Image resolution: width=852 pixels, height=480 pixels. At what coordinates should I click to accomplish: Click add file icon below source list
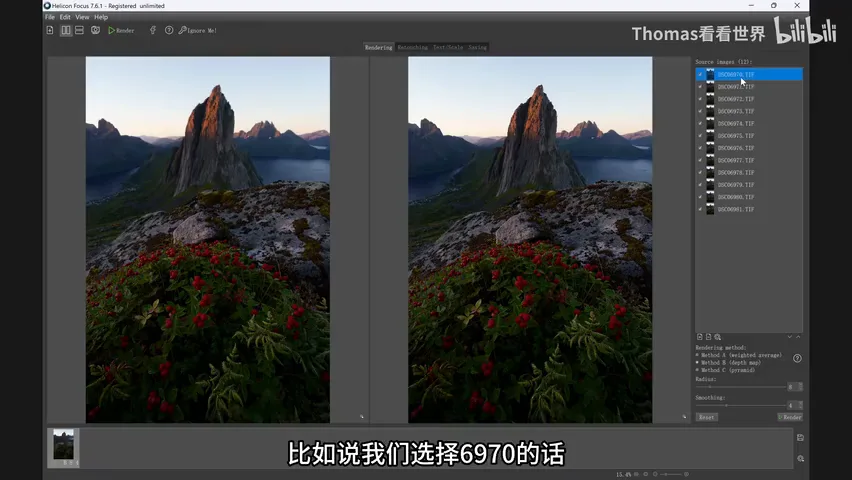(x=700, y=337)
